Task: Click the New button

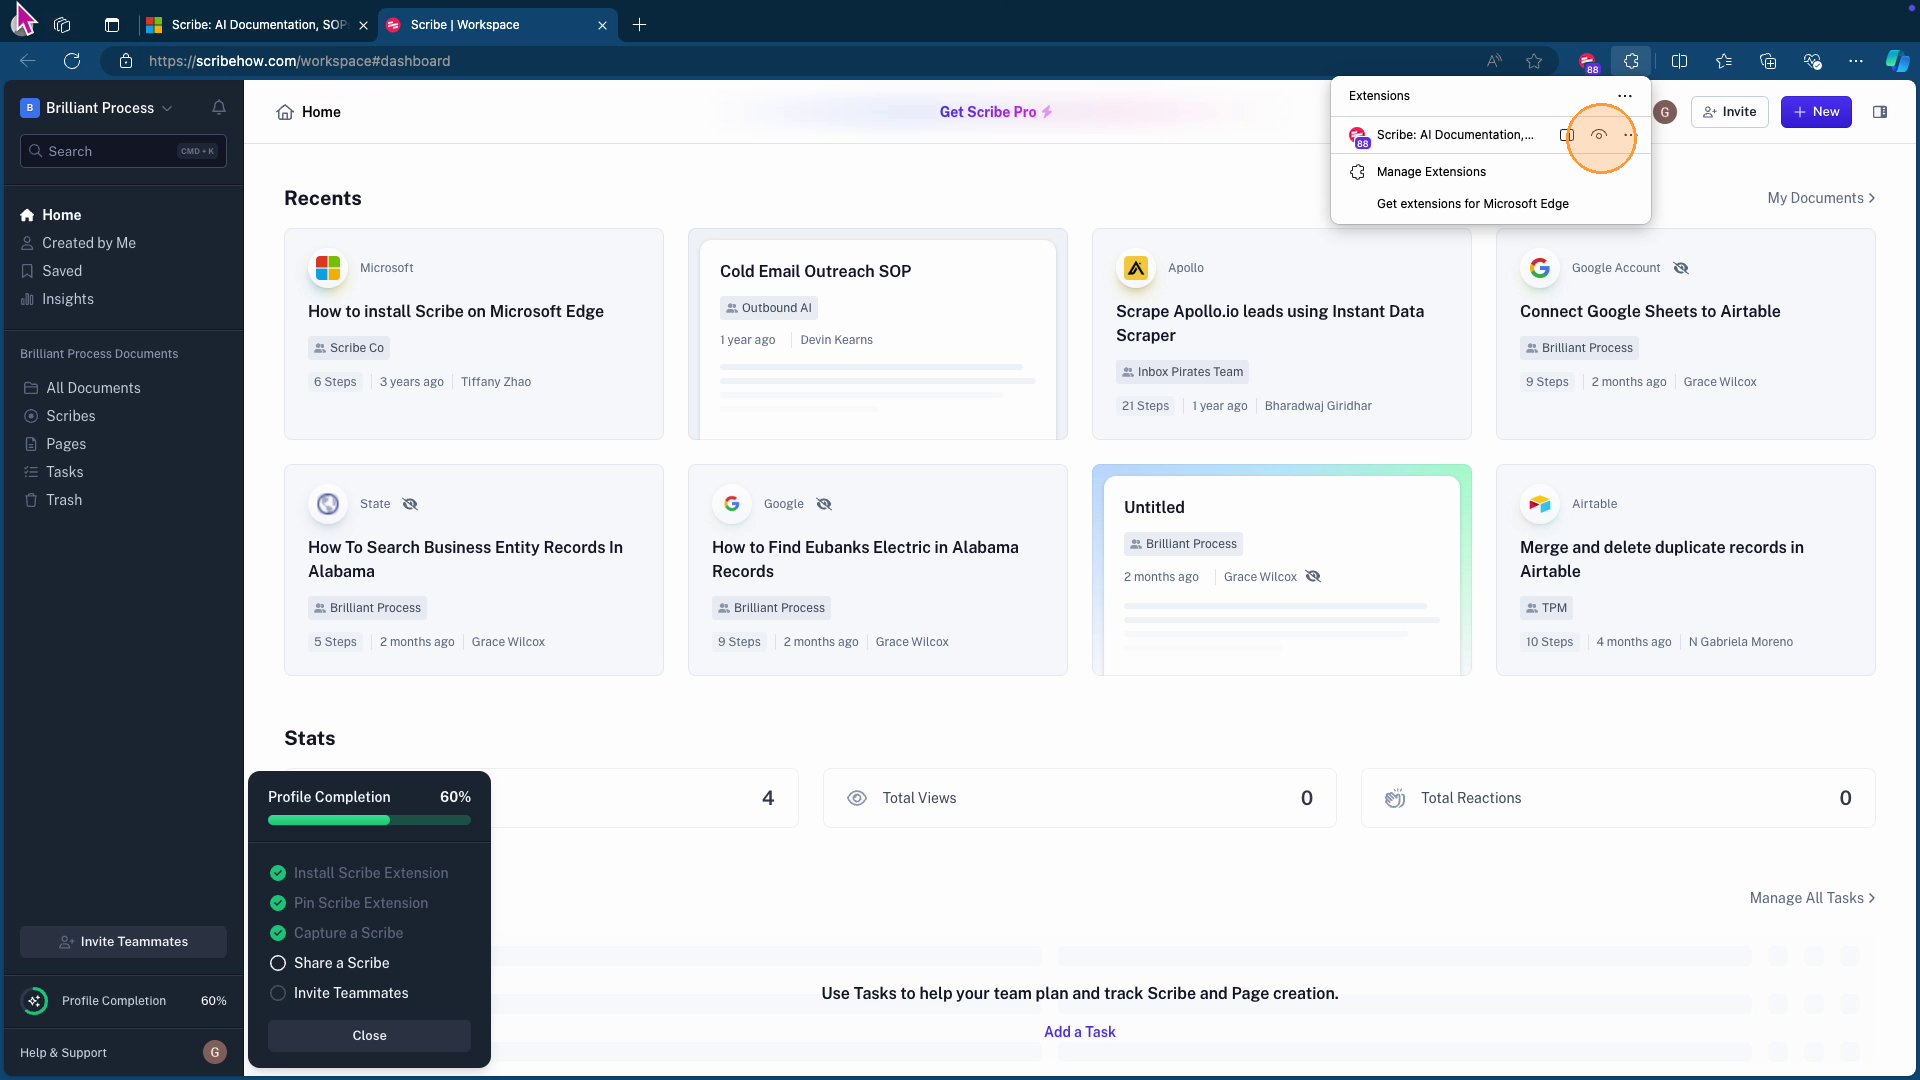Action: click(1816, 112)
